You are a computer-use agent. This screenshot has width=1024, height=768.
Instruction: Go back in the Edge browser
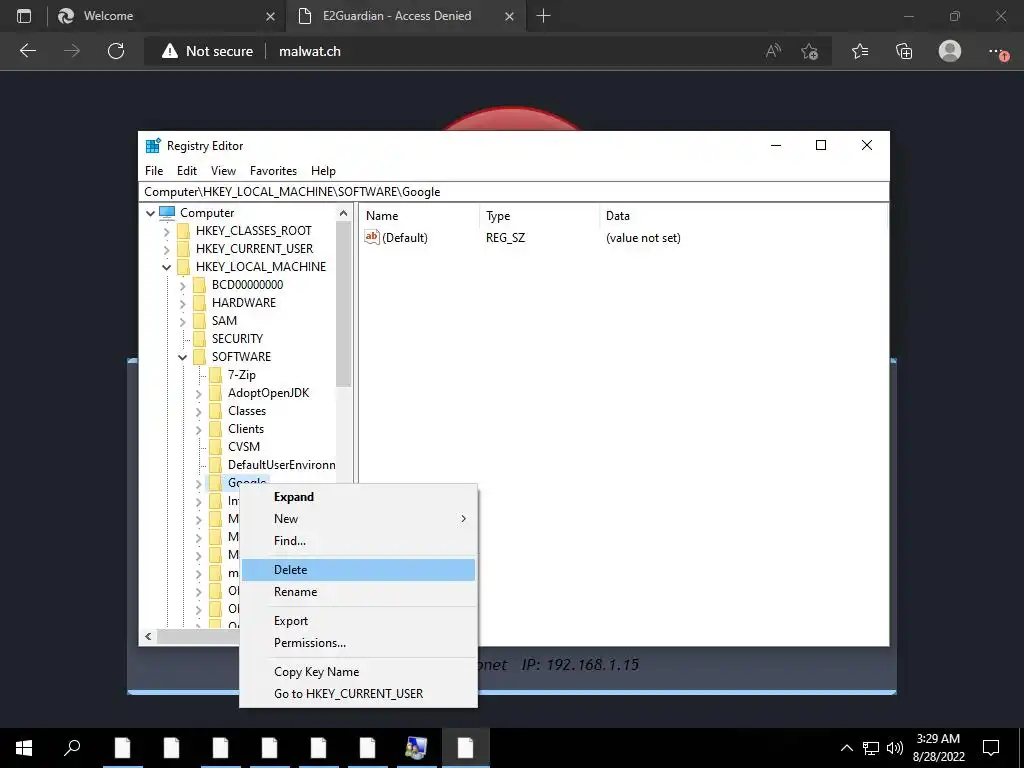click(28, 51)
